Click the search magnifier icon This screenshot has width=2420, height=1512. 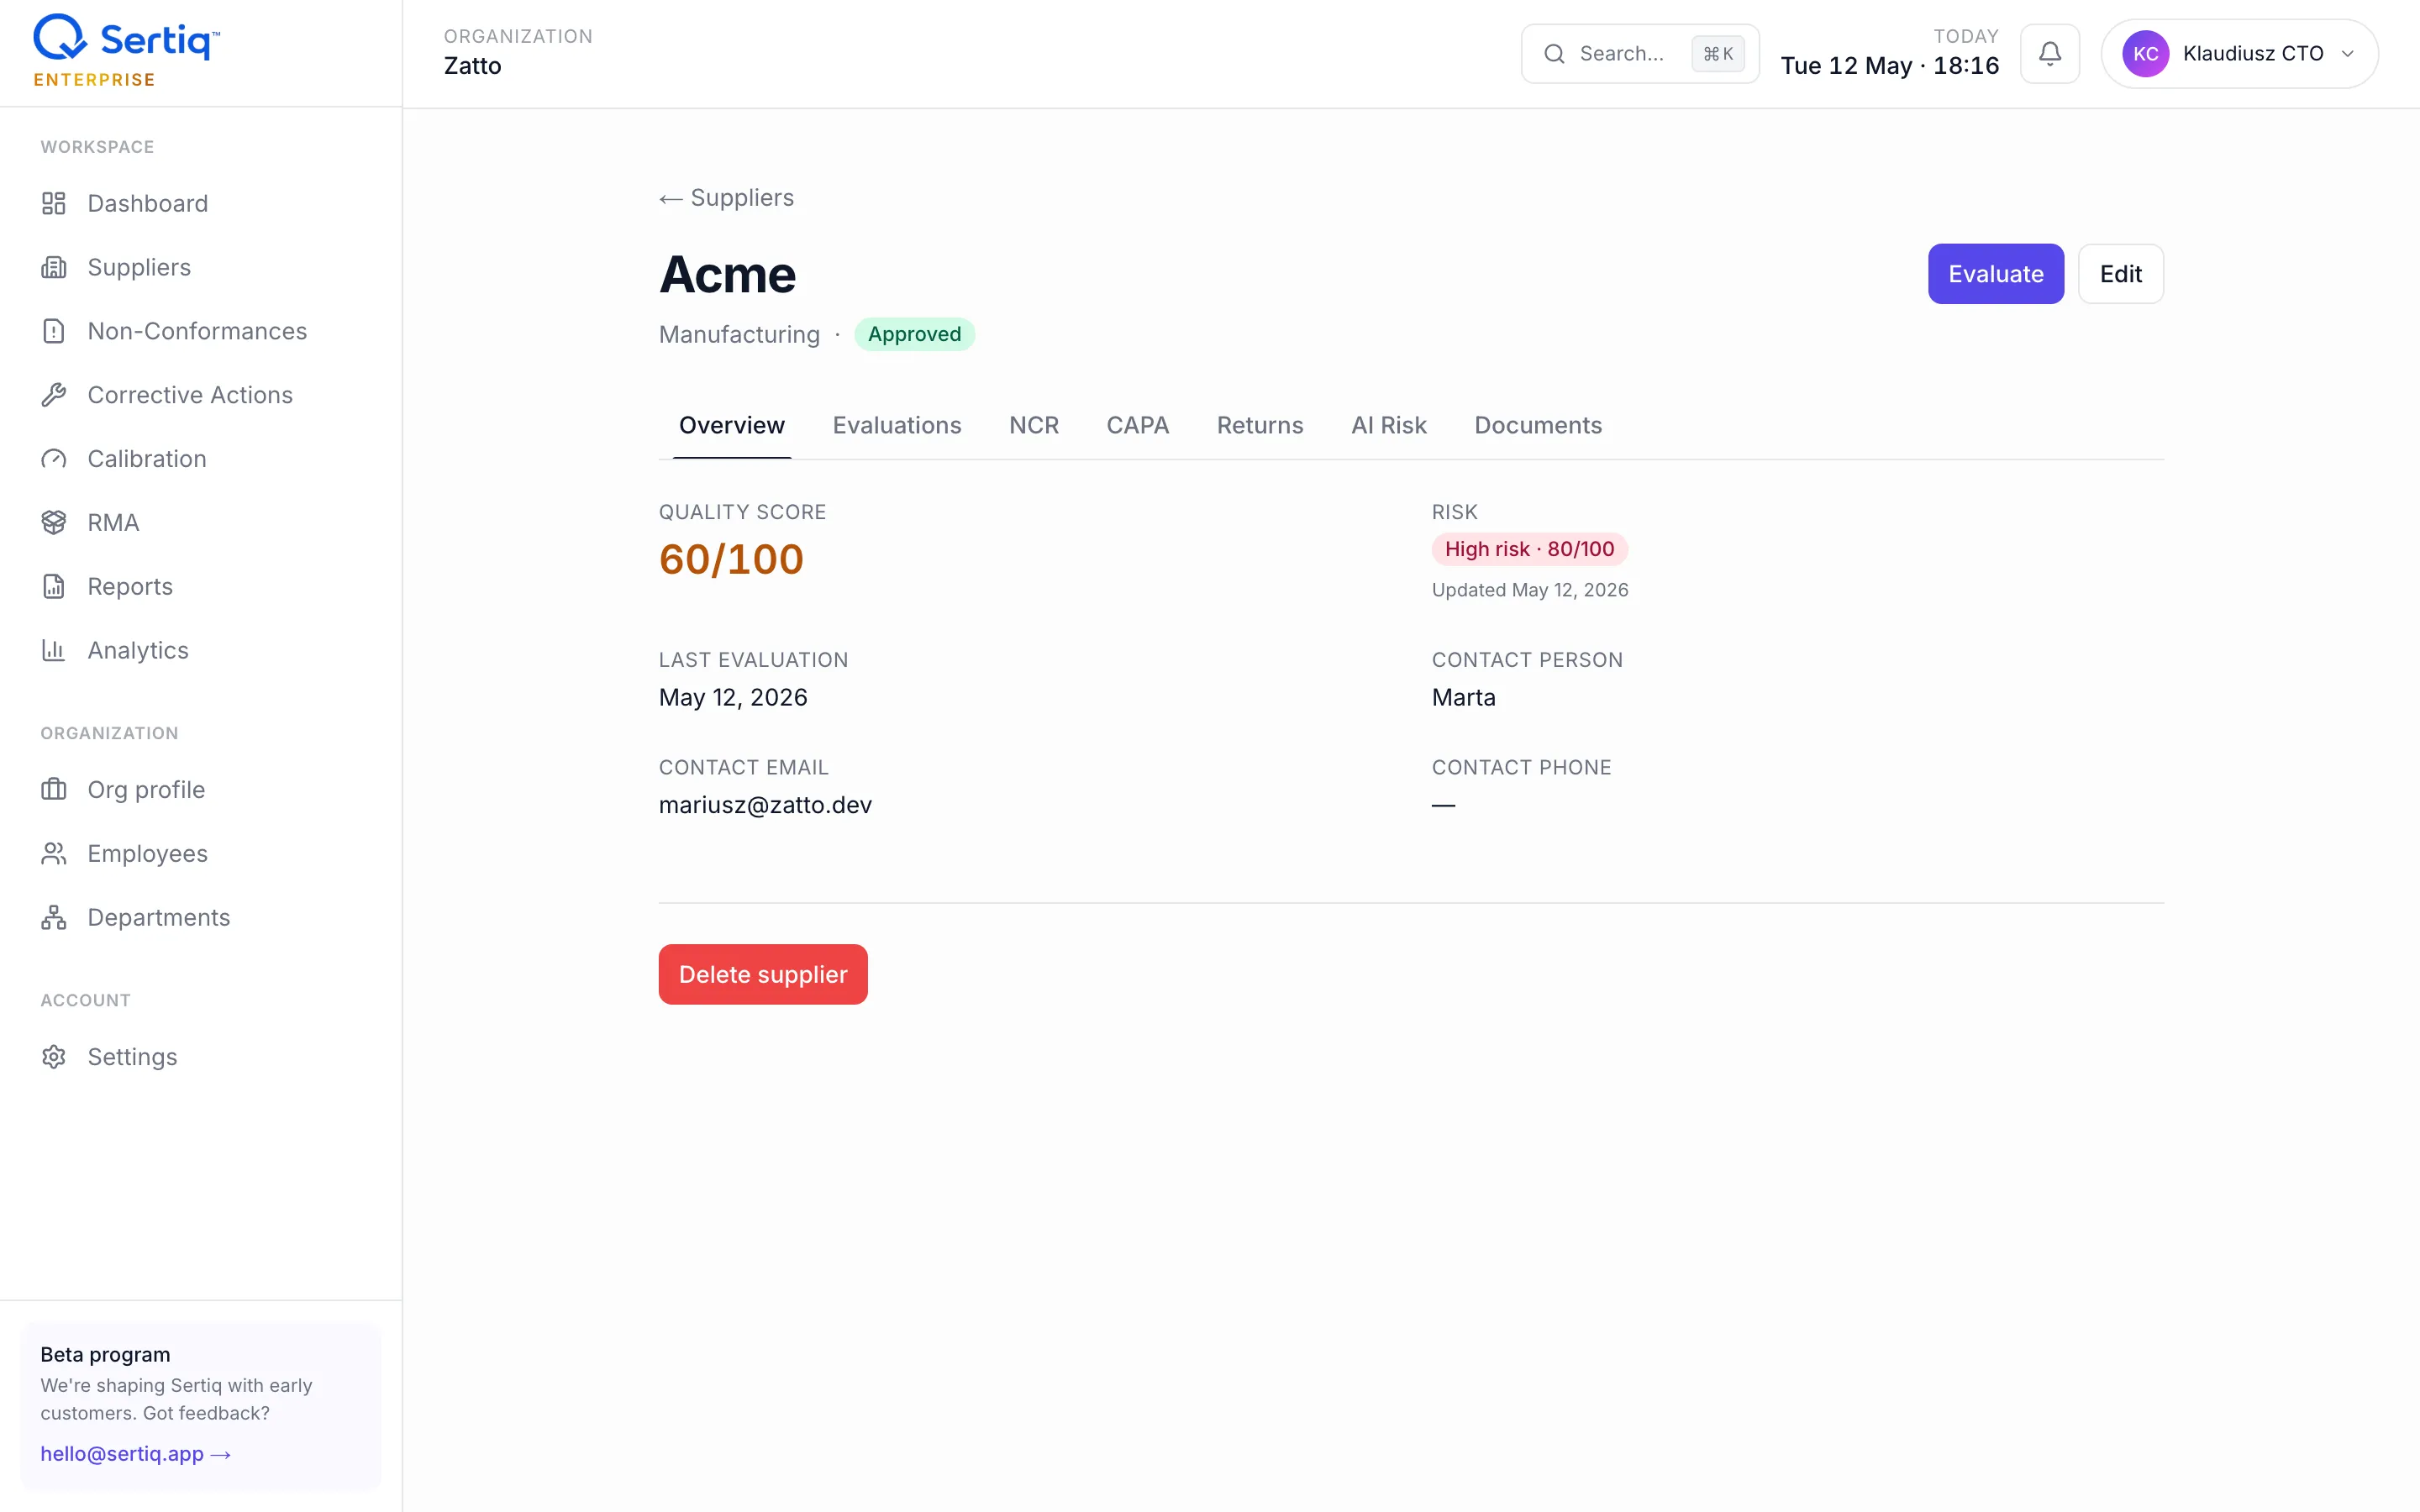(1554, 54)
